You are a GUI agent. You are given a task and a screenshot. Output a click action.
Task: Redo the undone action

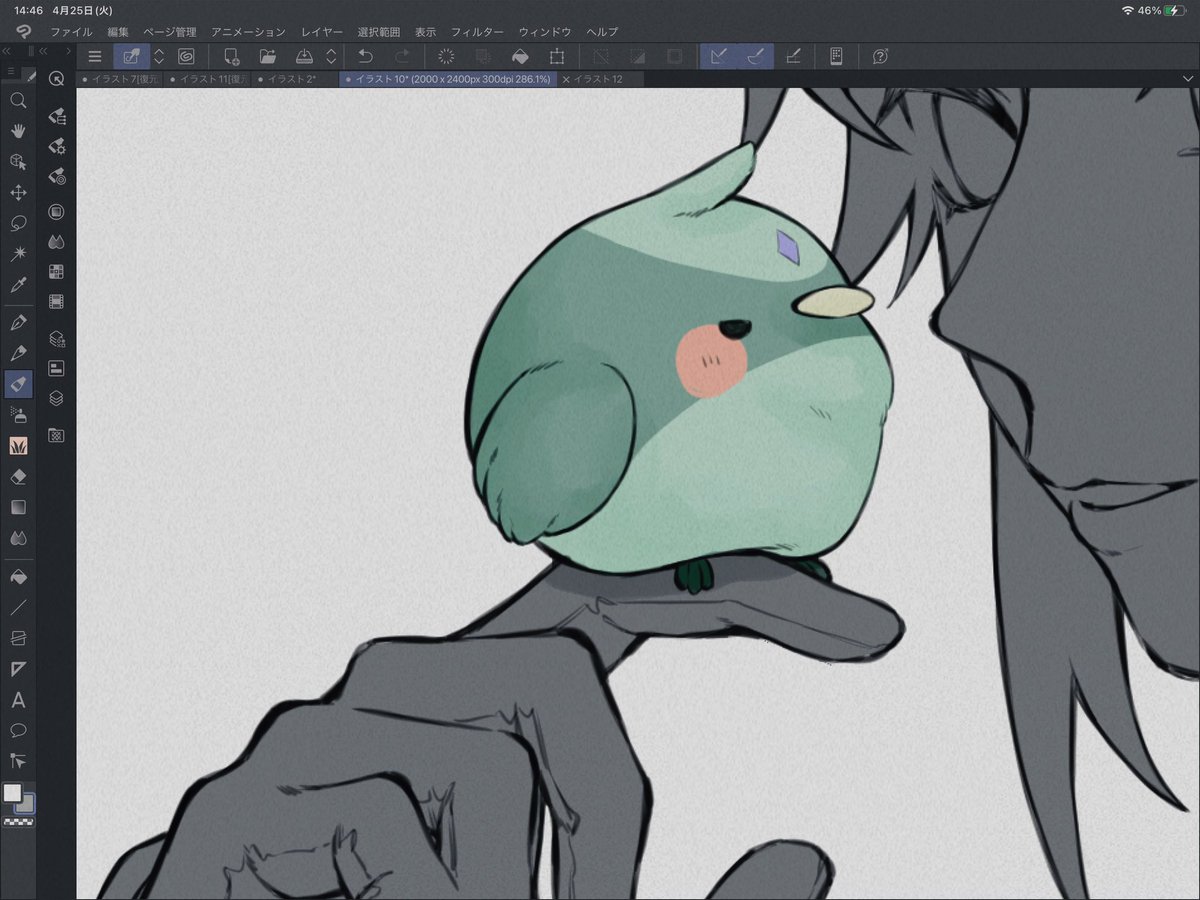pyautogui.click(x=402, y=57)
